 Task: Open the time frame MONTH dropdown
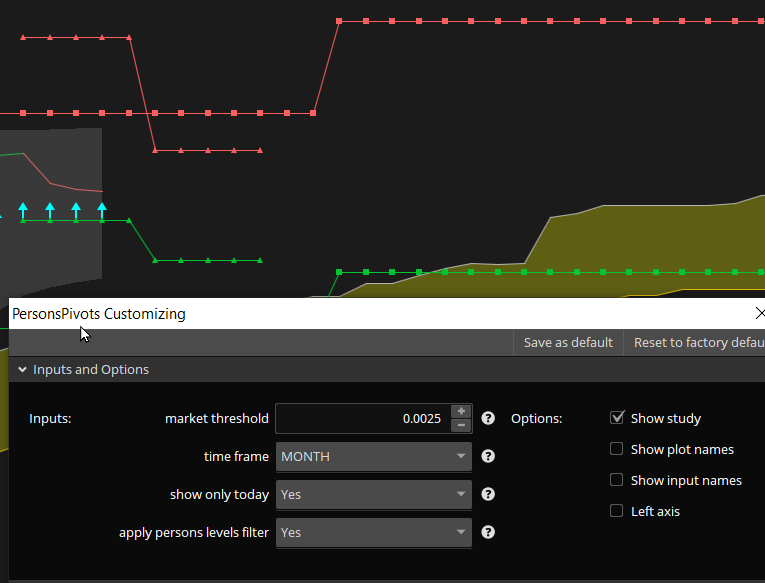click(374, 457)
